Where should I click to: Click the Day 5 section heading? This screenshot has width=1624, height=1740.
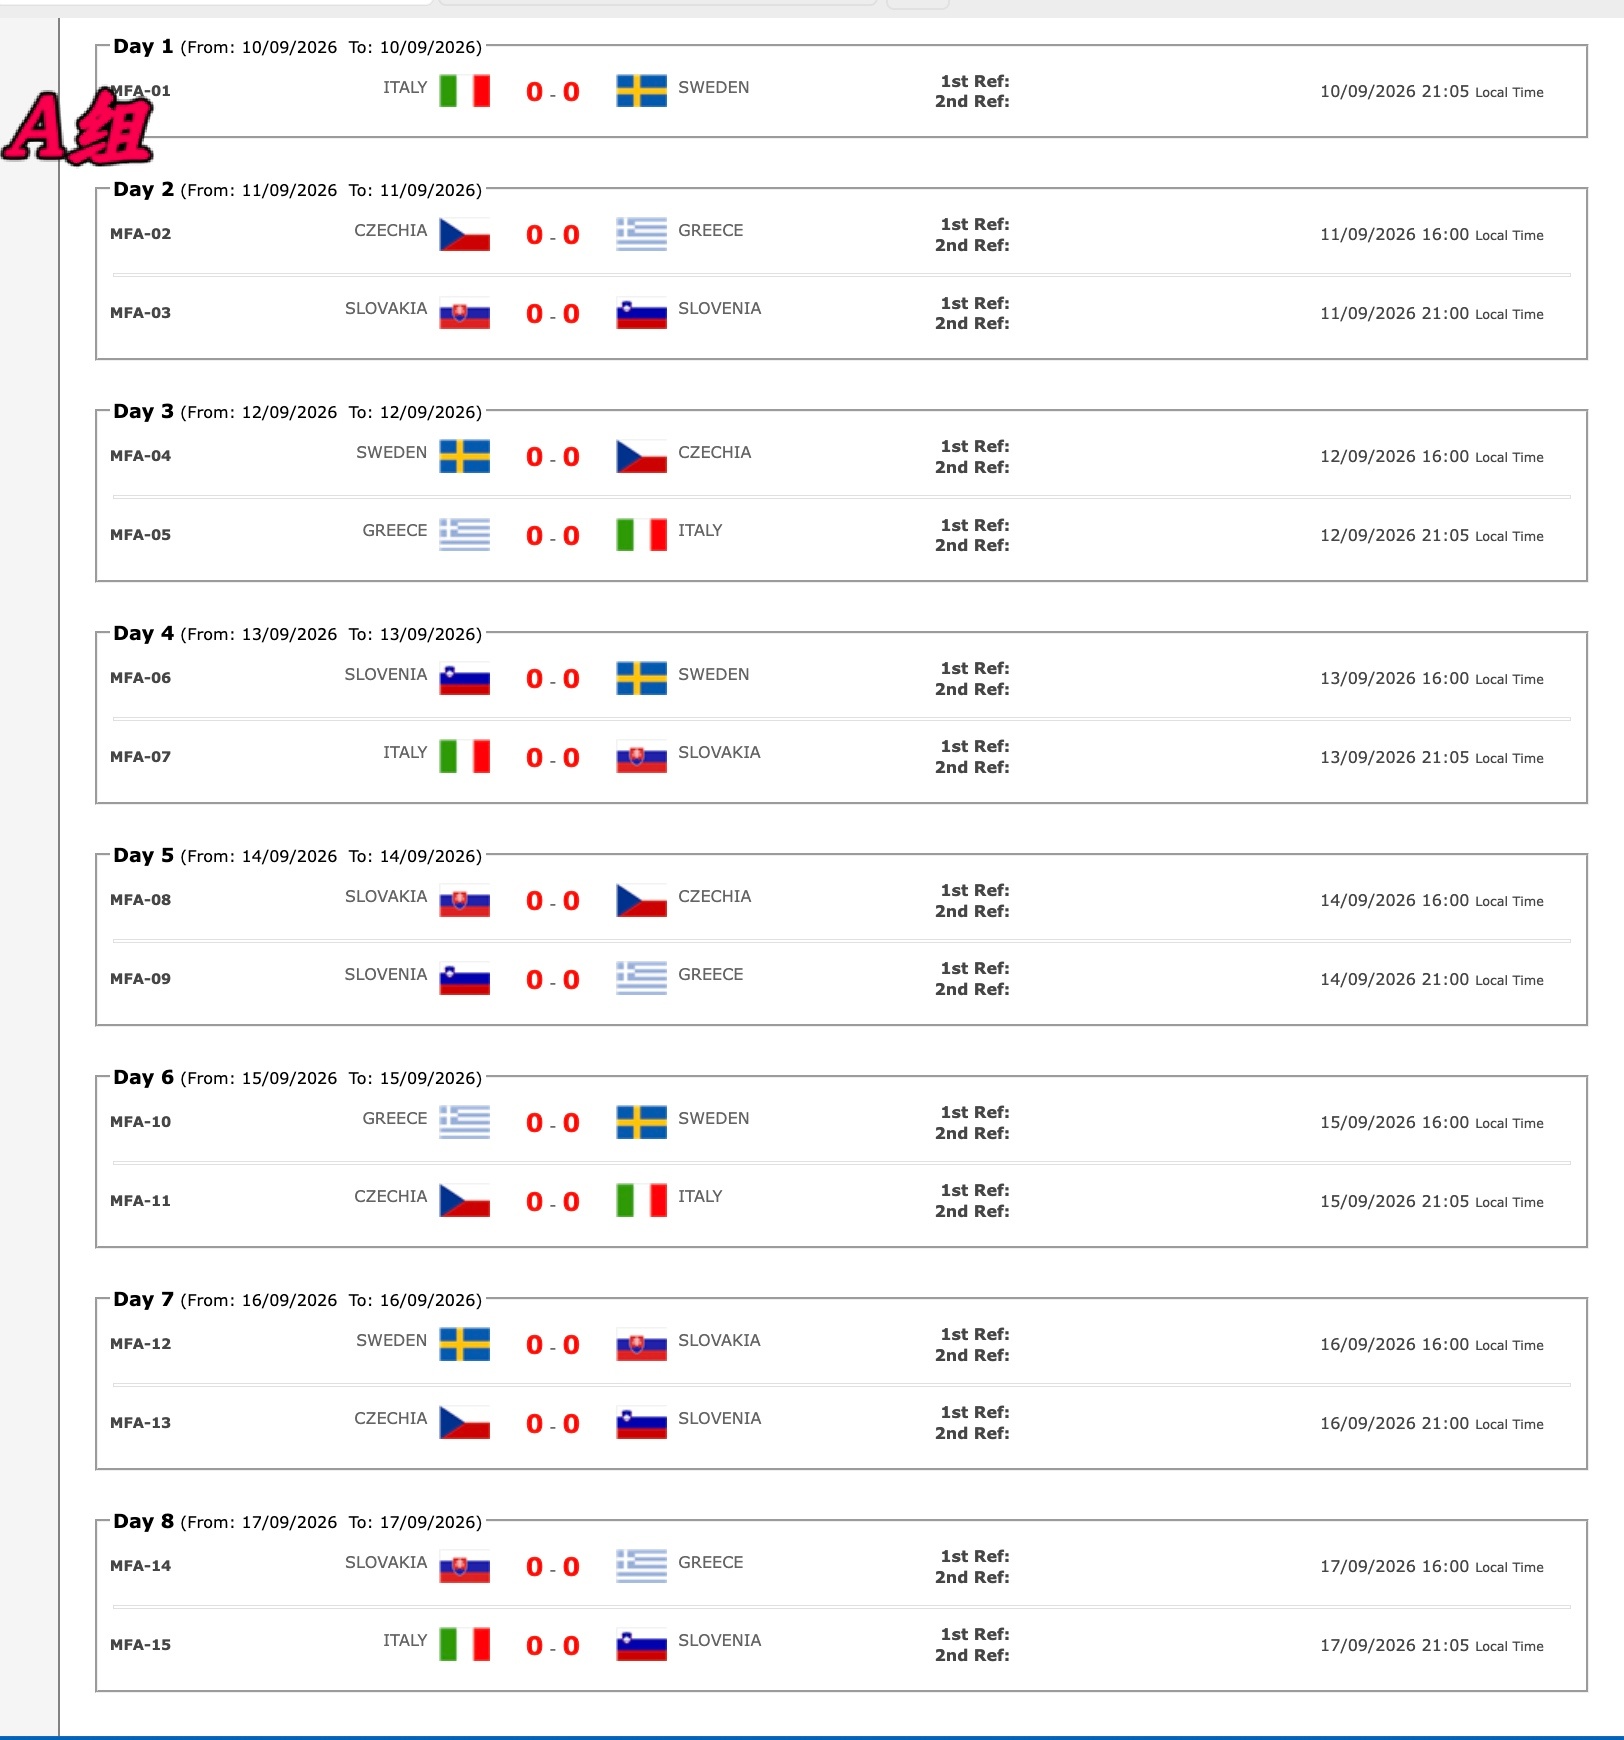click(x=143, y=855)
